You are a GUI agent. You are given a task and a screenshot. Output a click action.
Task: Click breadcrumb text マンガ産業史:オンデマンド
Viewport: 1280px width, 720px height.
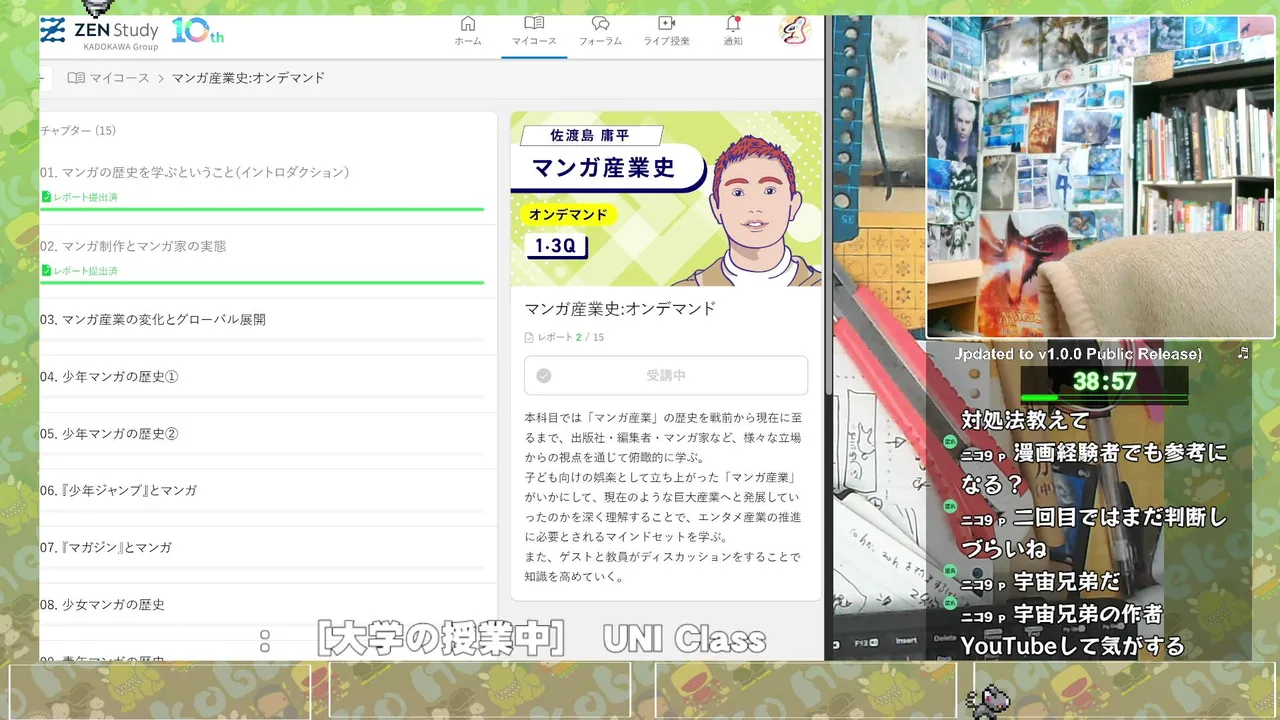point(248,77)
